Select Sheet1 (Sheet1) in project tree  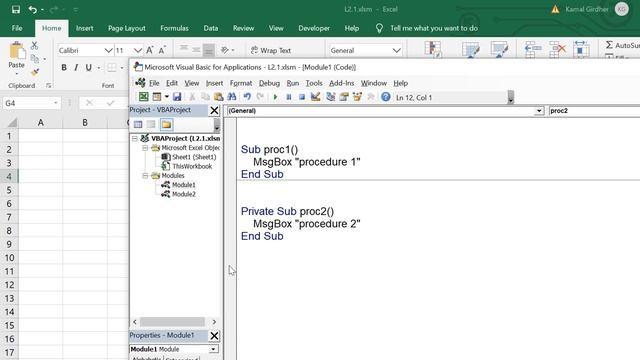[x=194, y=157]
